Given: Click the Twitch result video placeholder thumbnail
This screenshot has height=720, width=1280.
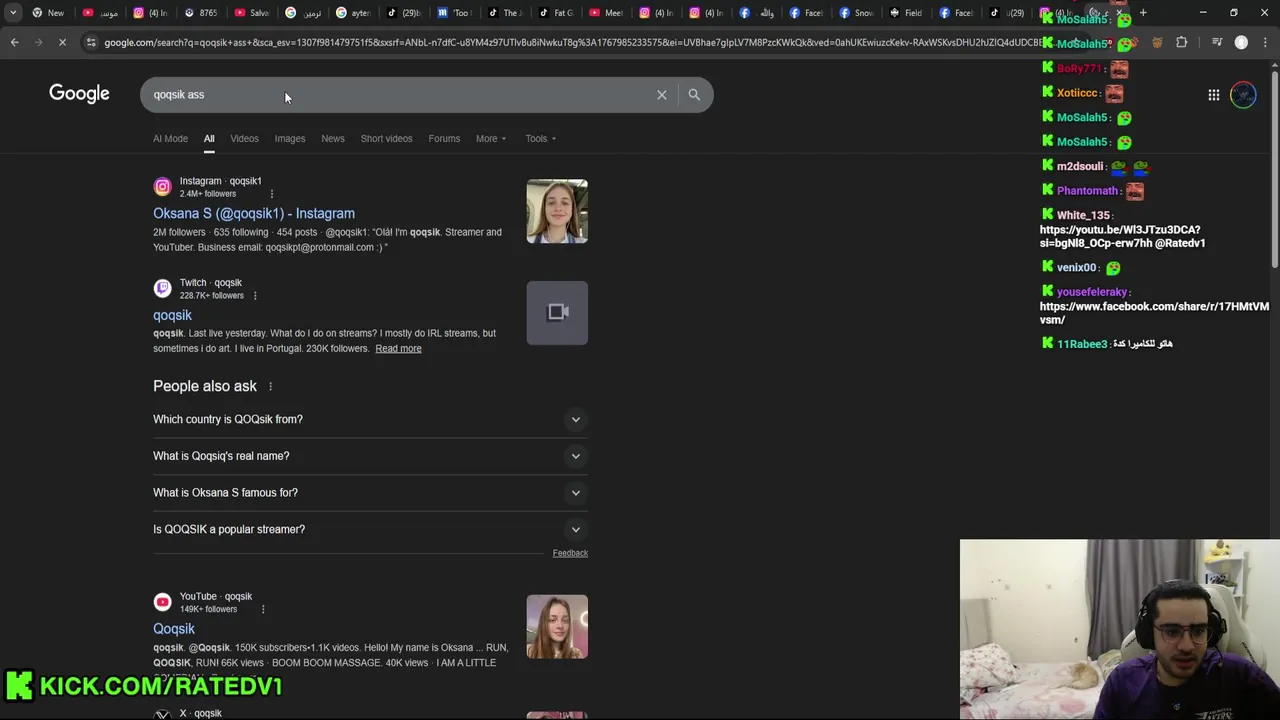Looking at the screenshot, I should tap(557, 313).
